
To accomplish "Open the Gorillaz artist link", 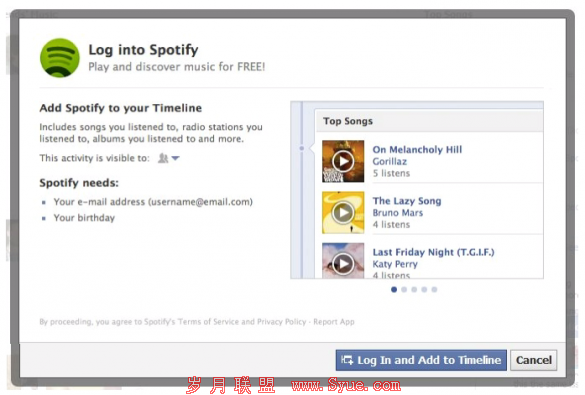I will [x=390, y=162].
